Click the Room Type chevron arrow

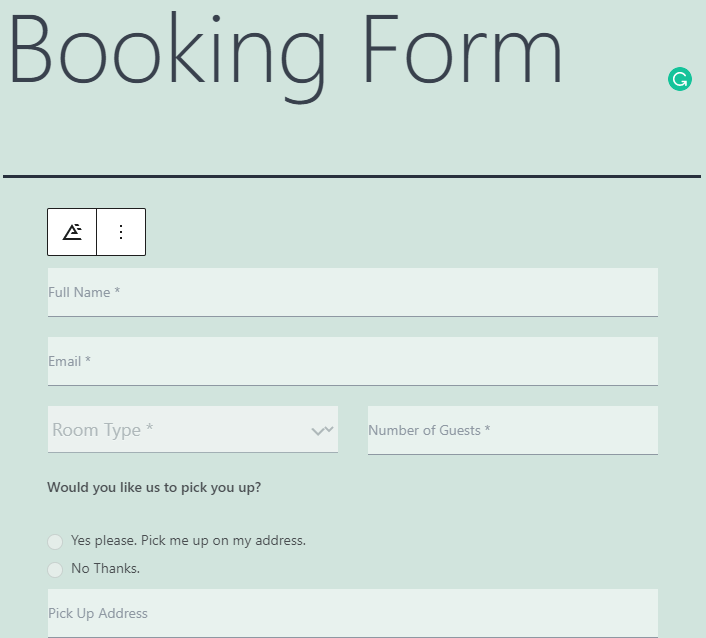pos(322,430)
